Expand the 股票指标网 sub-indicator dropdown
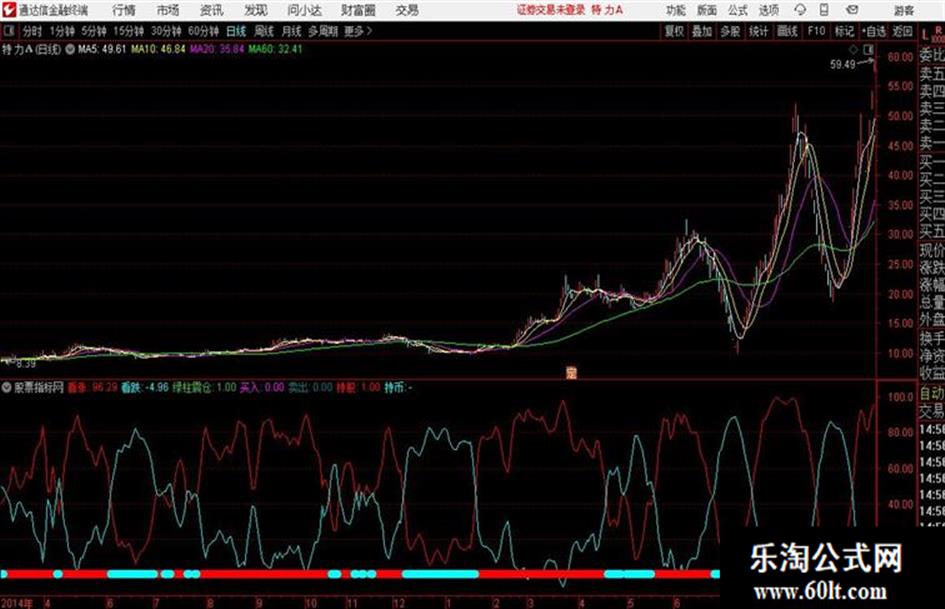This screenshot has width=945, height=609. [x=6, y=388]
